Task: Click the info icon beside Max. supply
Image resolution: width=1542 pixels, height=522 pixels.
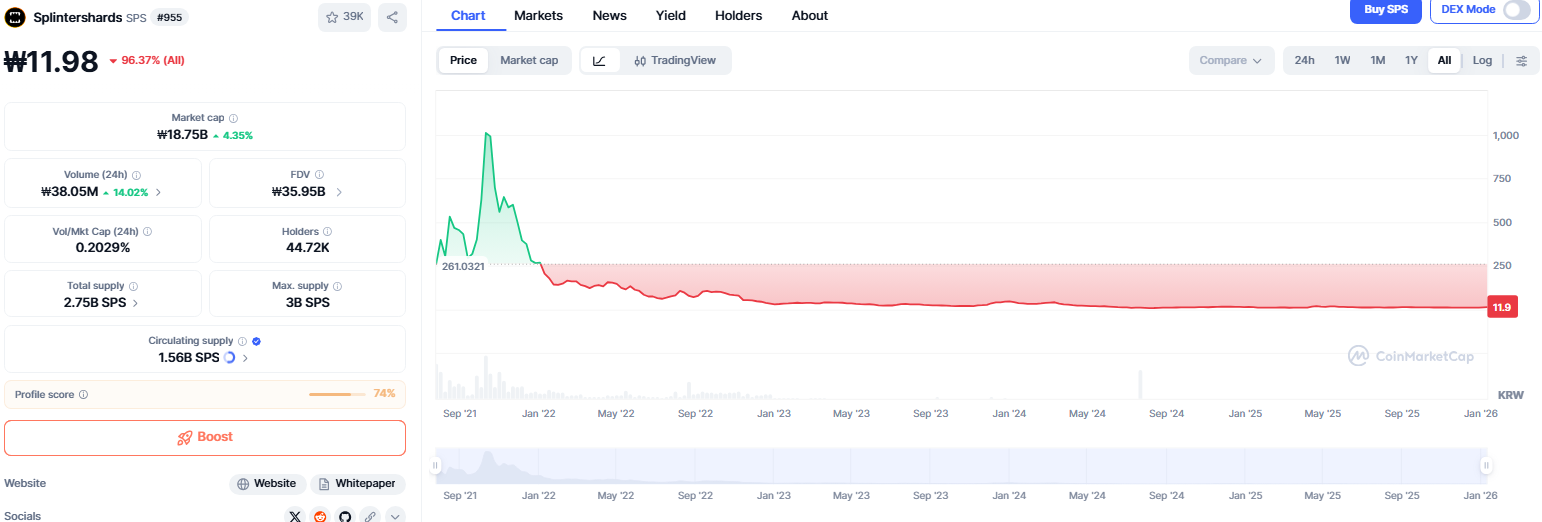Action: (338, 286)
